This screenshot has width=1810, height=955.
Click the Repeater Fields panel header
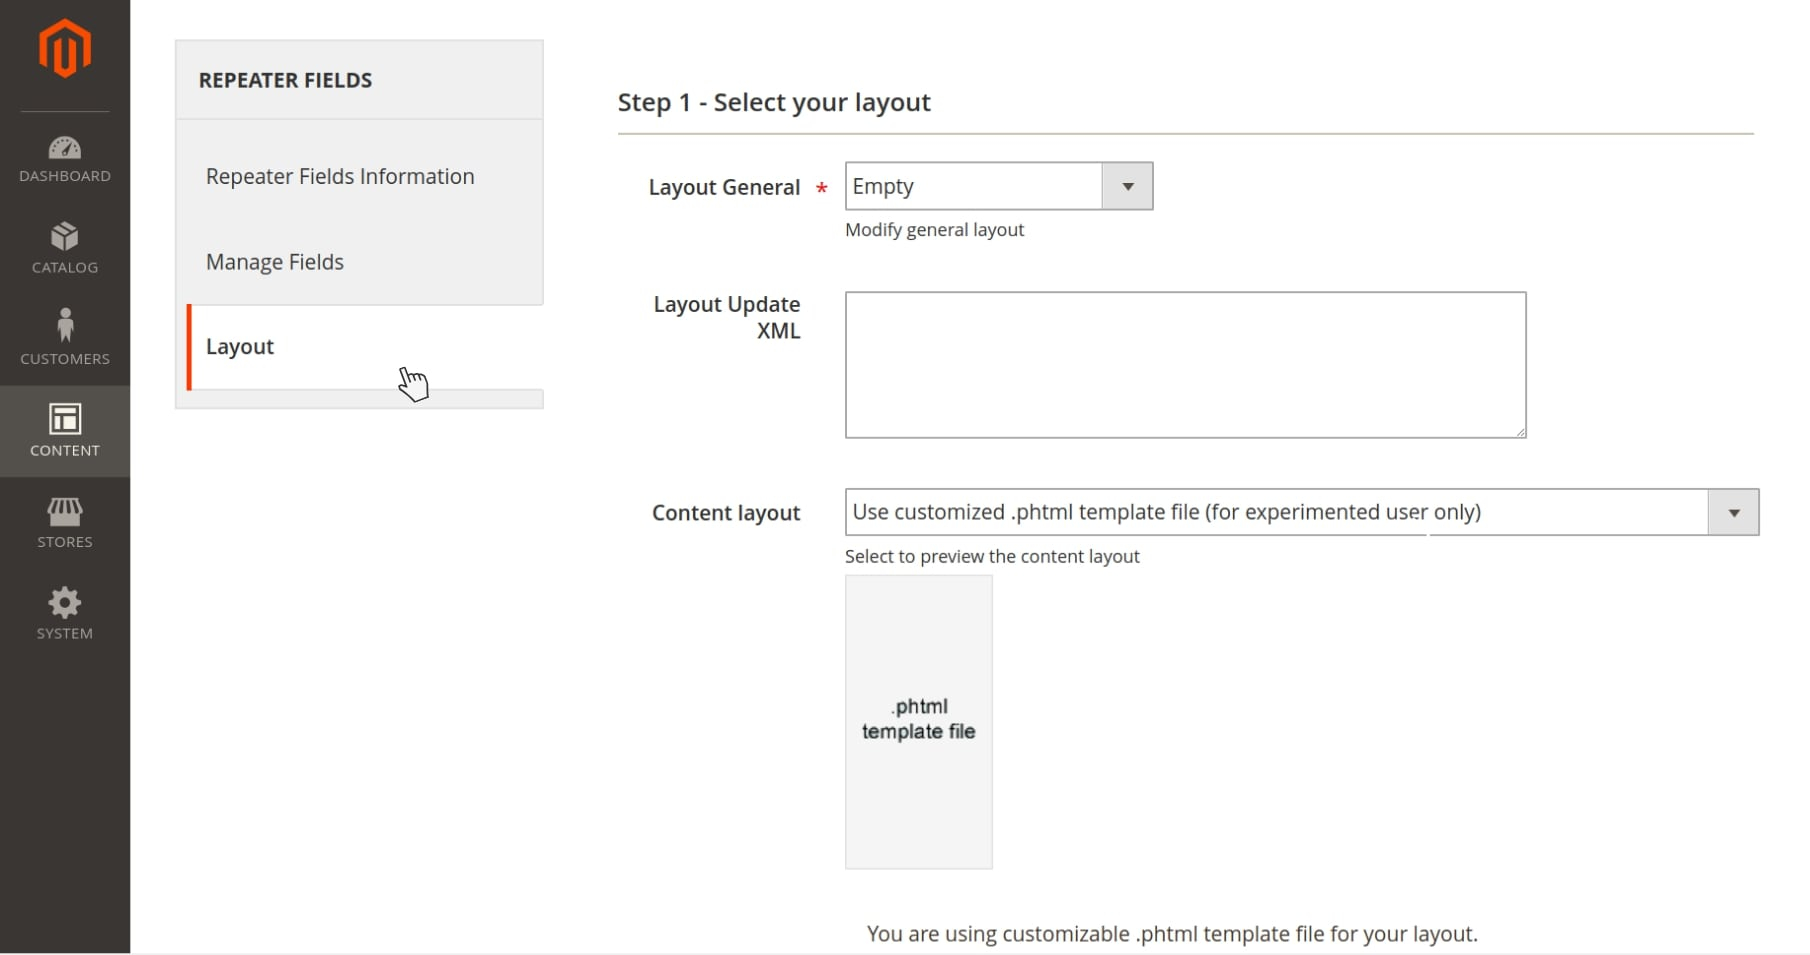286,81
